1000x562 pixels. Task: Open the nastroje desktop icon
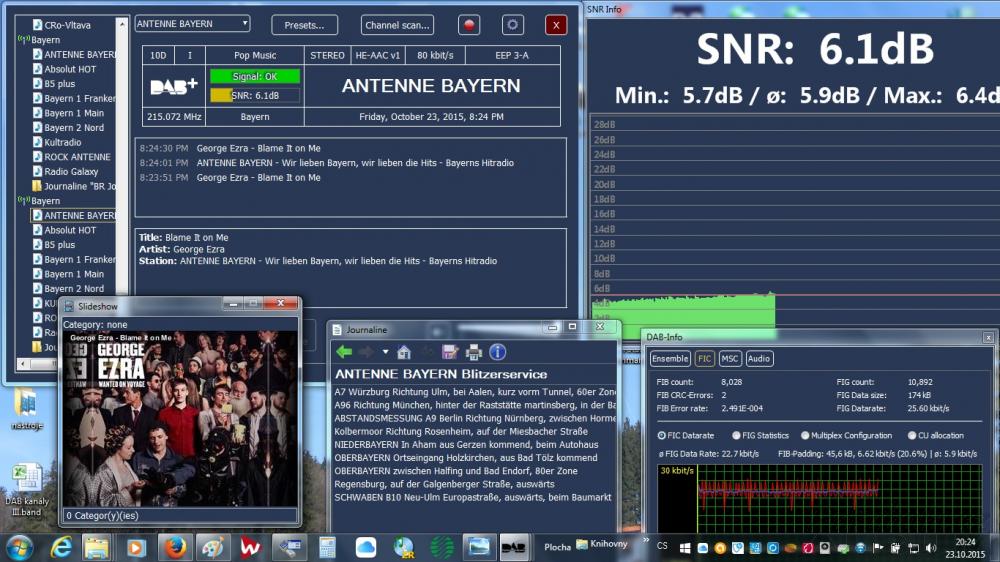tap(26, 410)
